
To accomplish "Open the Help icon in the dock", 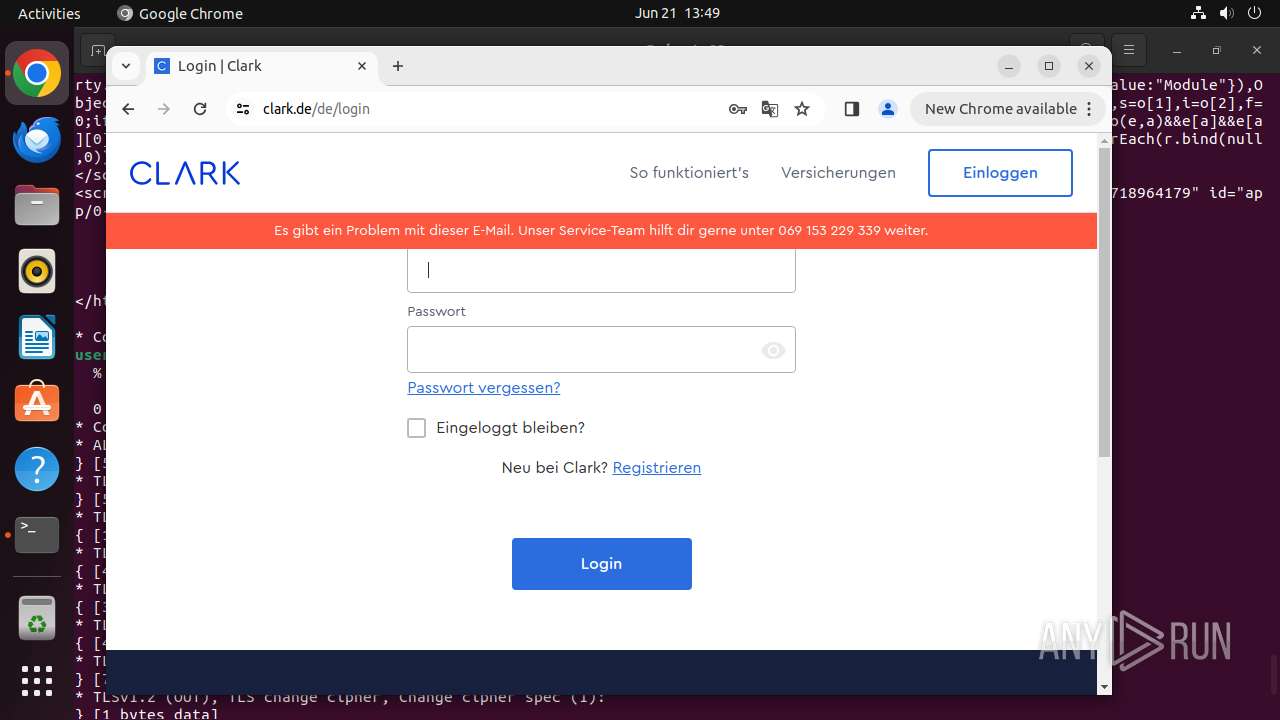I will coord(37,468).
